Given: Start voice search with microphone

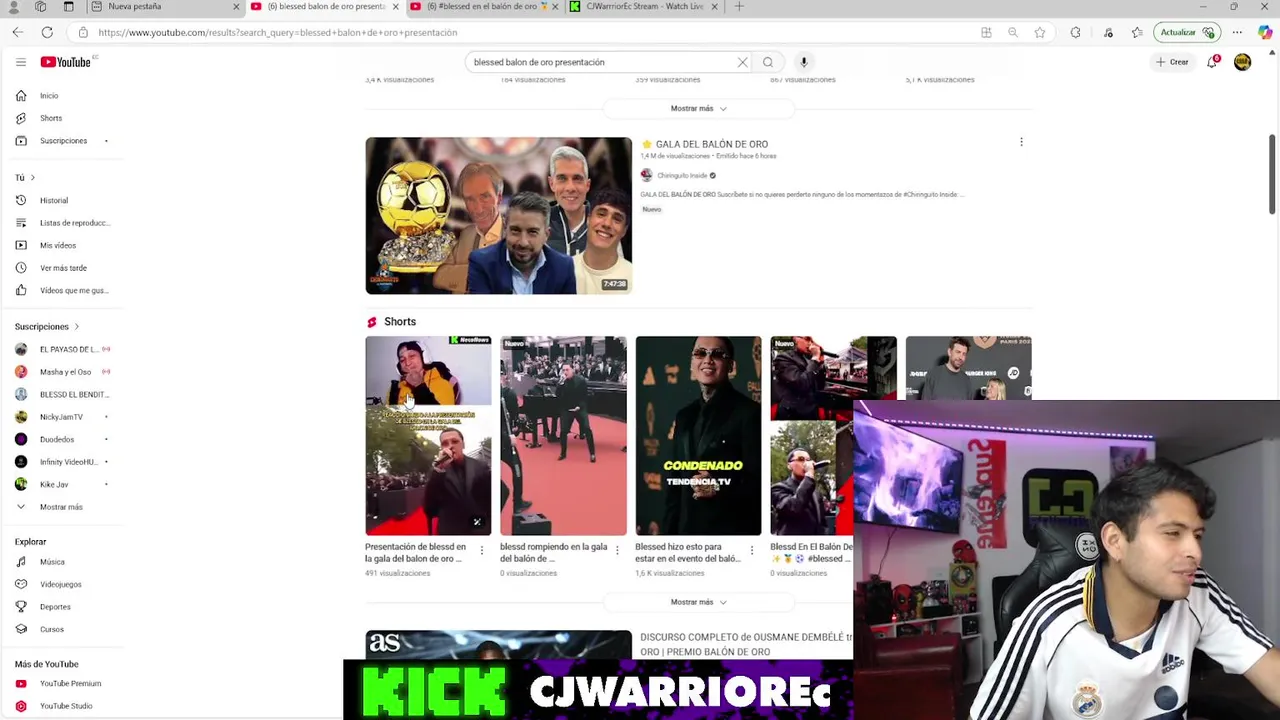Looking at the screenshot, I should coord(803,62).
